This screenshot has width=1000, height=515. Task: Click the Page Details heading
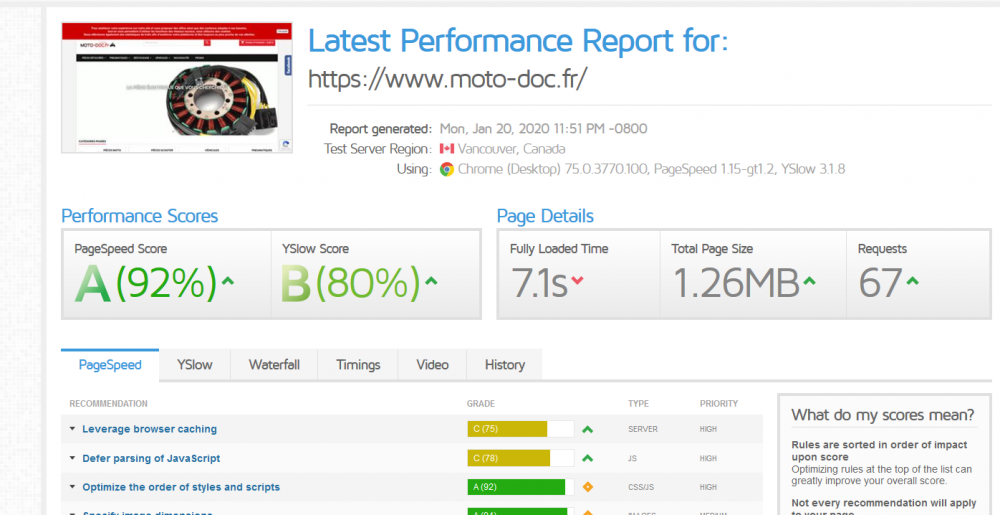545,216
